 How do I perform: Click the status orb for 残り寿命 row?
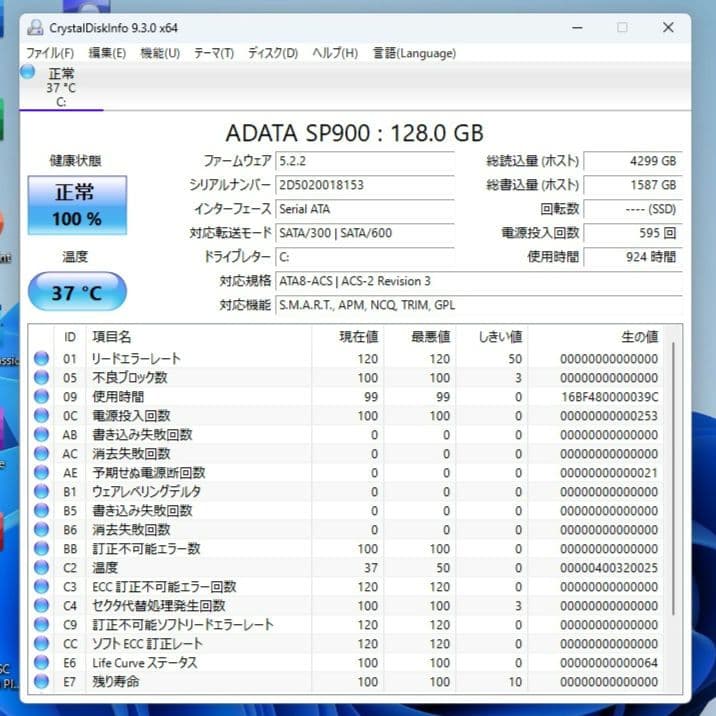tap(42, 682)
